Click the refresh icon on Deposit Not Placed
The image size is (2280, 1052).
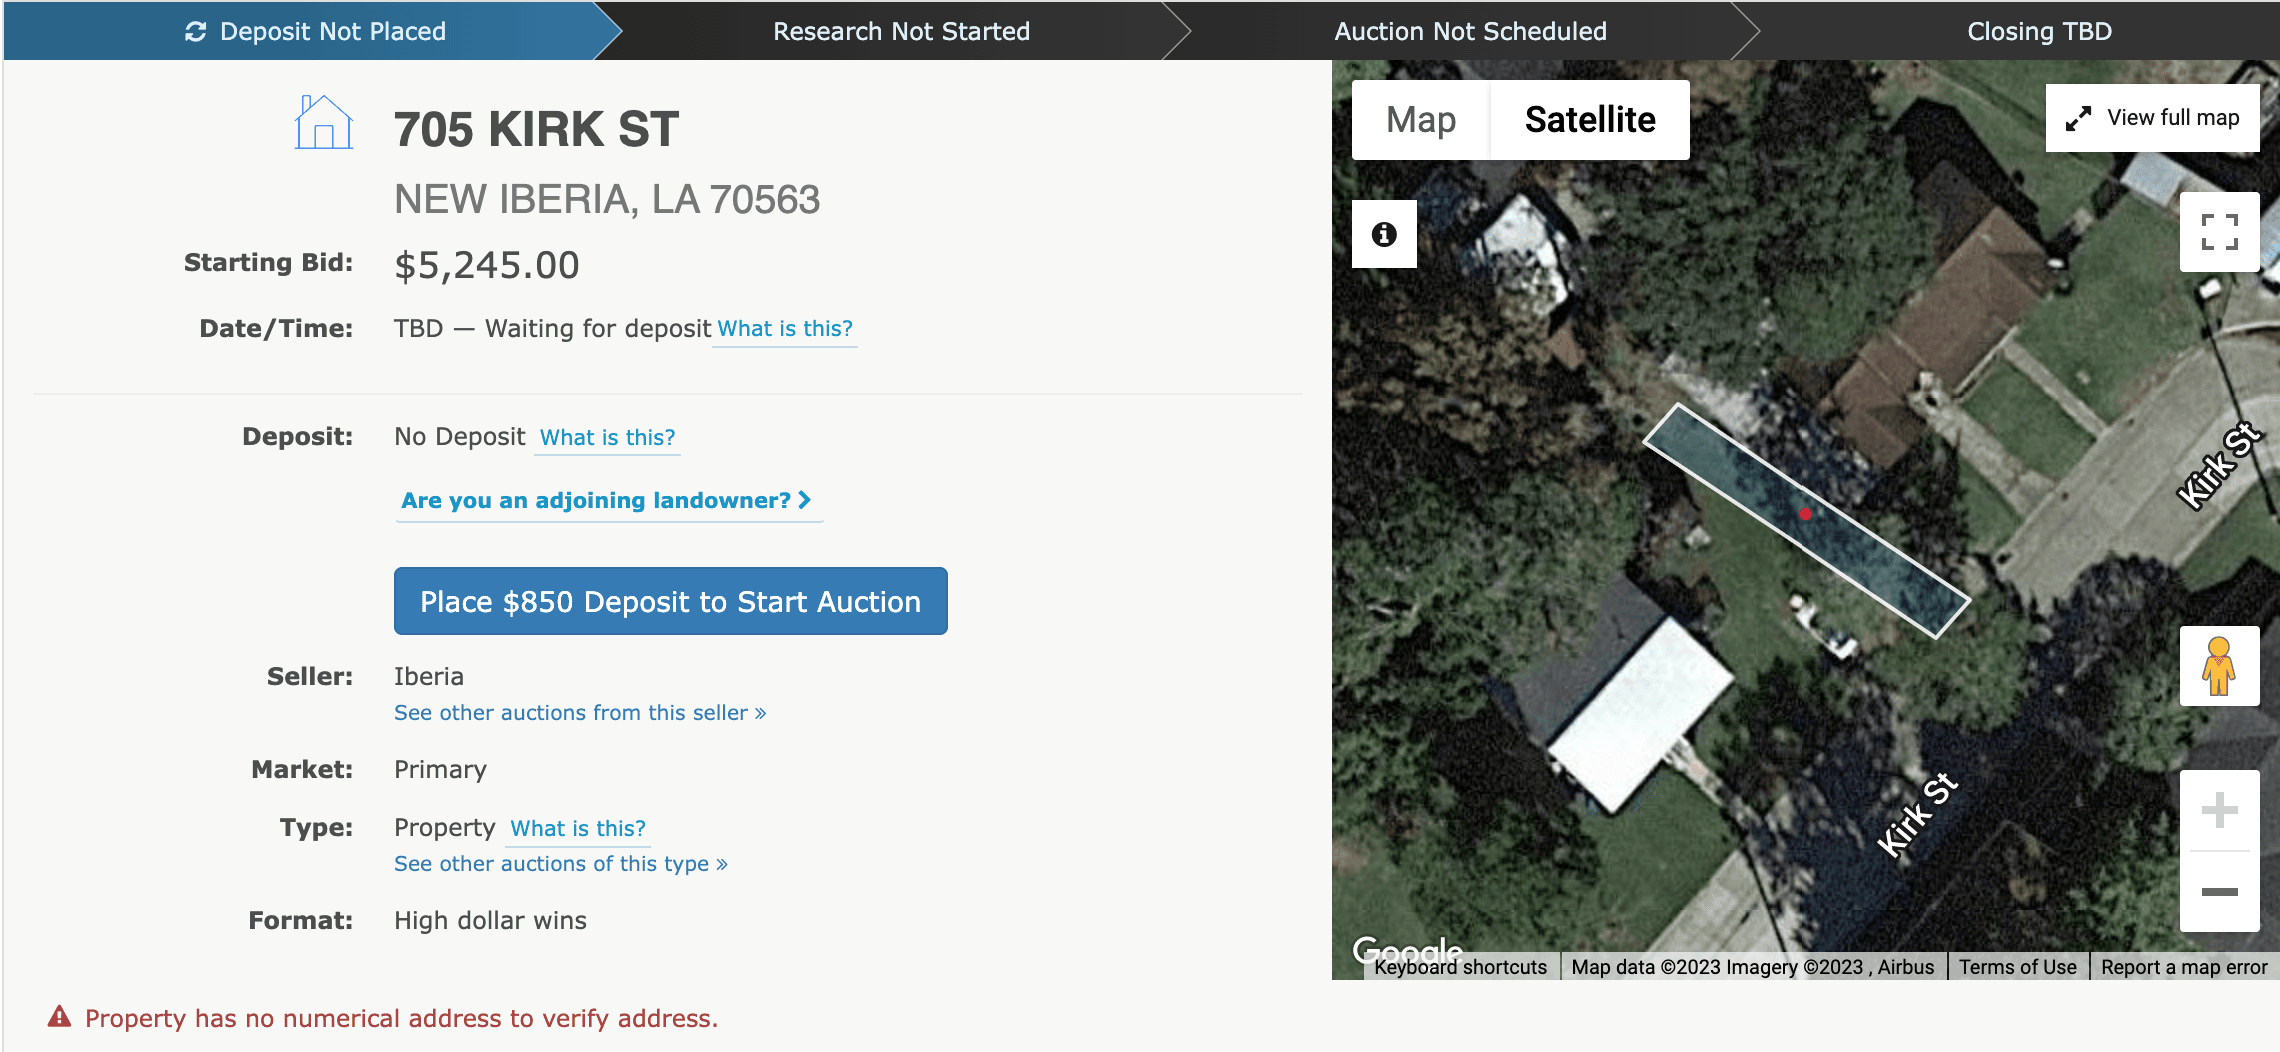tap(196, 32)
